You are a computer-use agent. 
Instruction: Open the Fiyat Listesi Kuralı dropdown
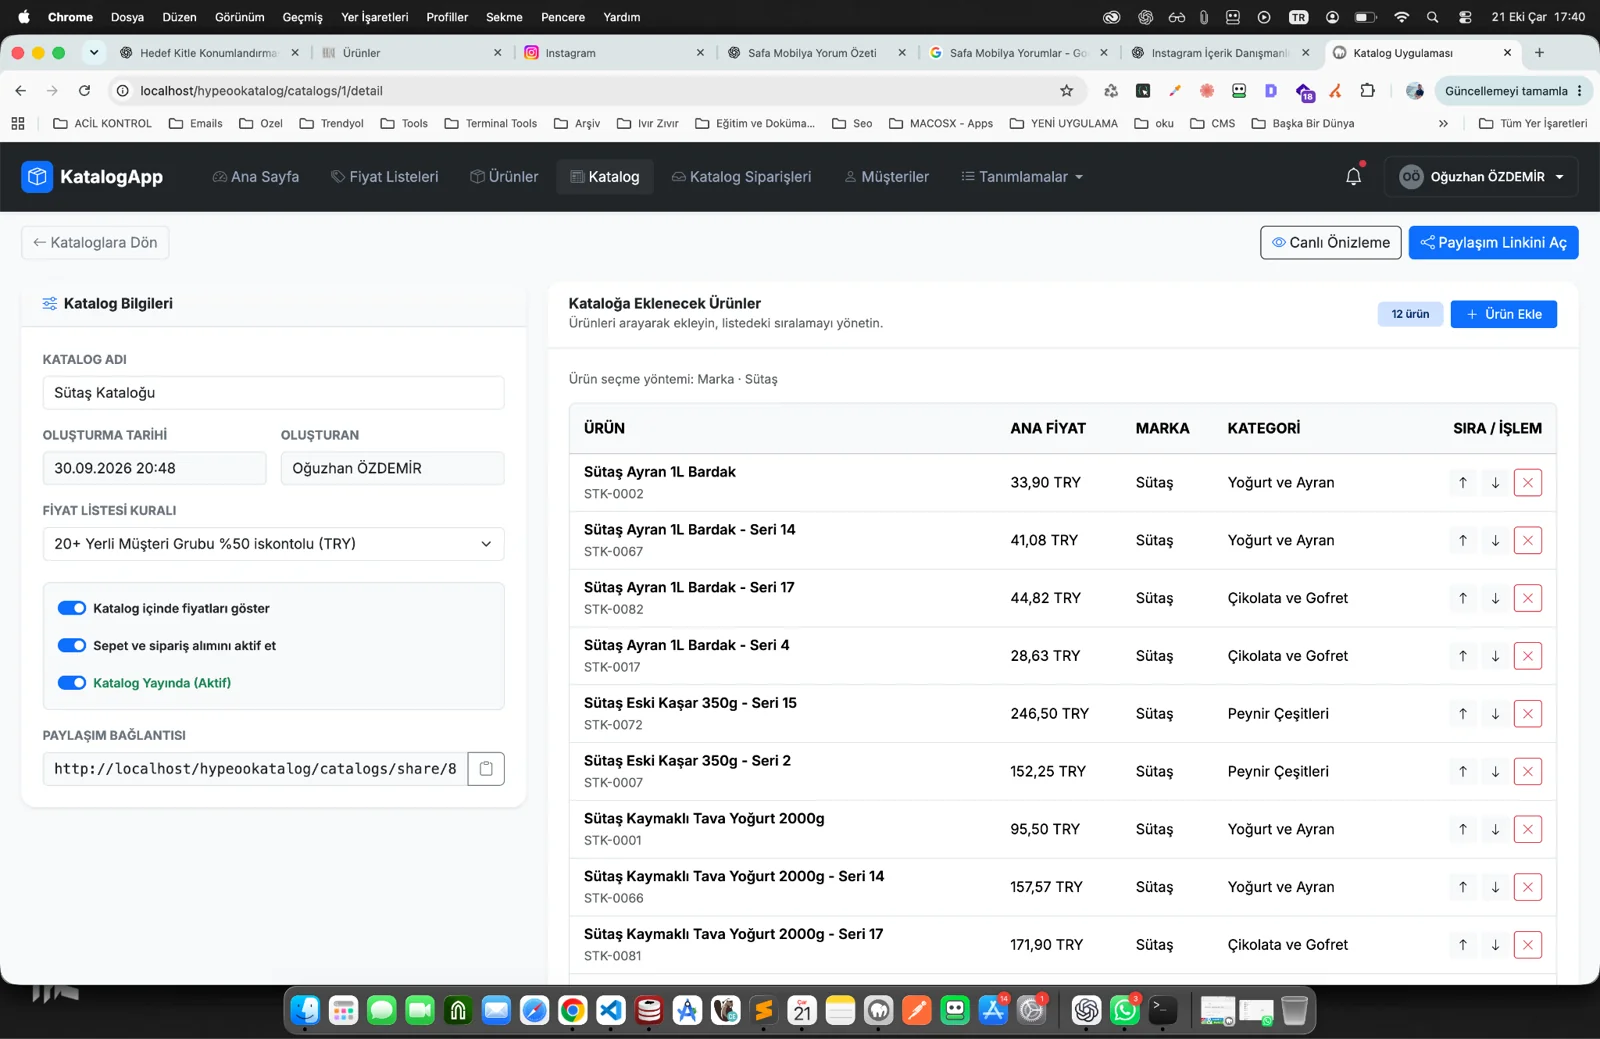(273, 544)
